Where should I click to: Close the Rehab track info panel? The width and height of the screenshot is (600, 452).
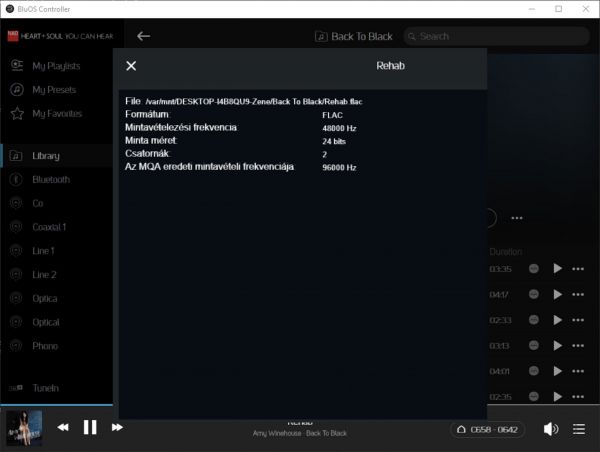coord(131,66)
